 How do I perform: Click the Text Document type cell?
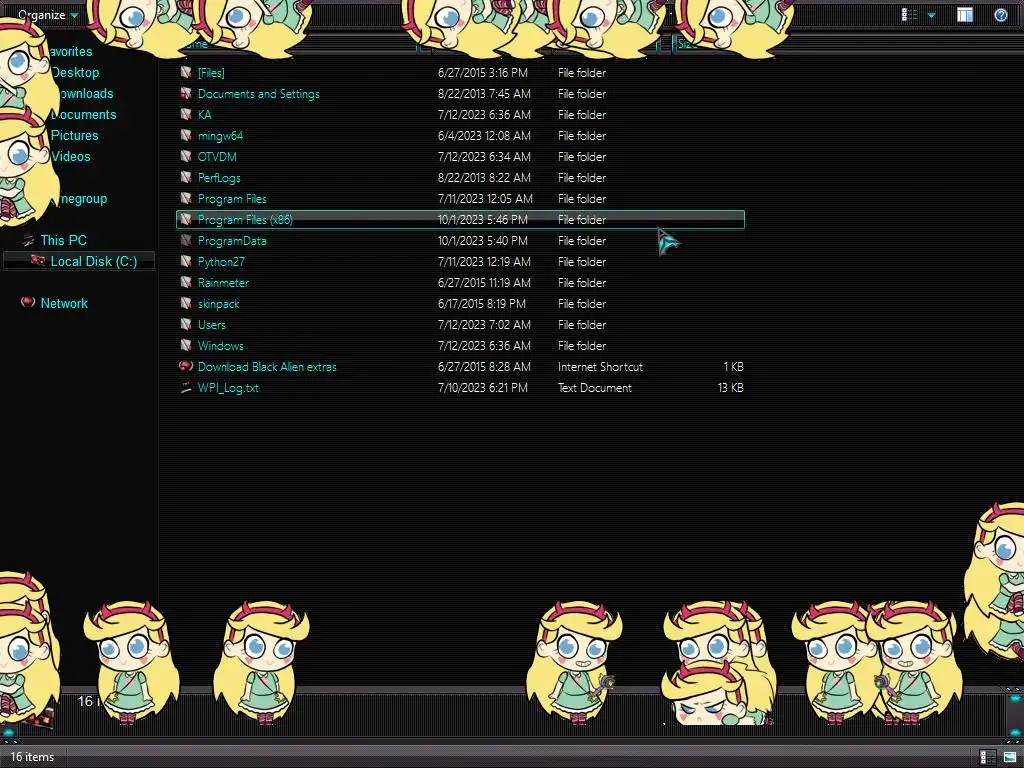click(x=595, y=387)
